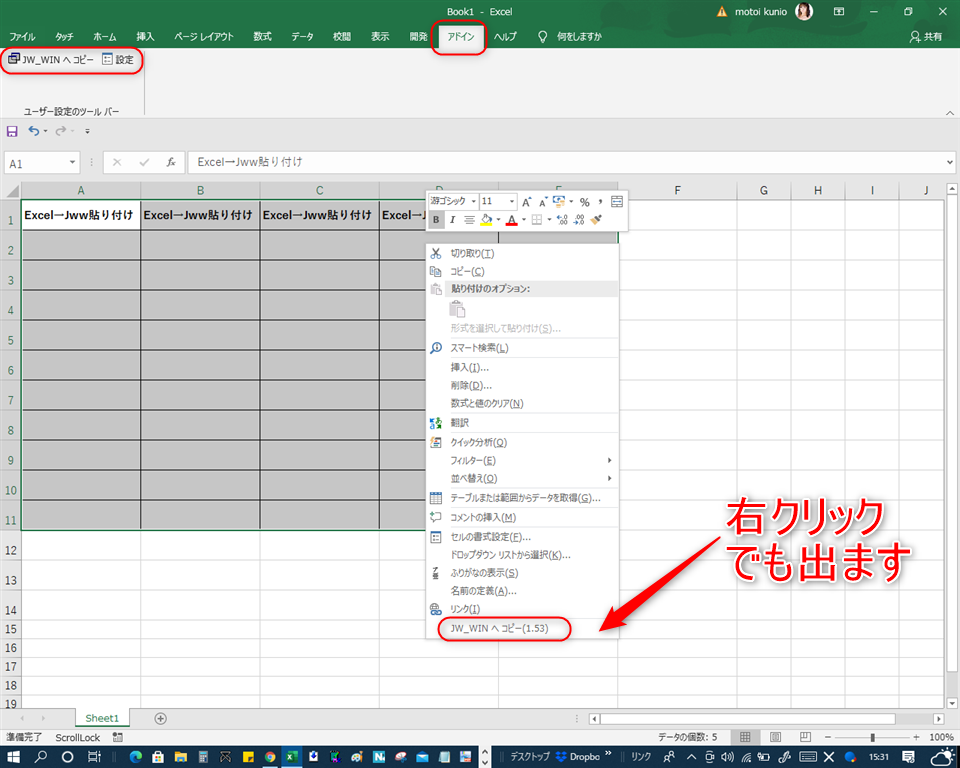The width and height of the screenshot is (960, 768).
Task: Click the 設定 button under the Add-ins ribbon
Action: click(x=116, y=60)
